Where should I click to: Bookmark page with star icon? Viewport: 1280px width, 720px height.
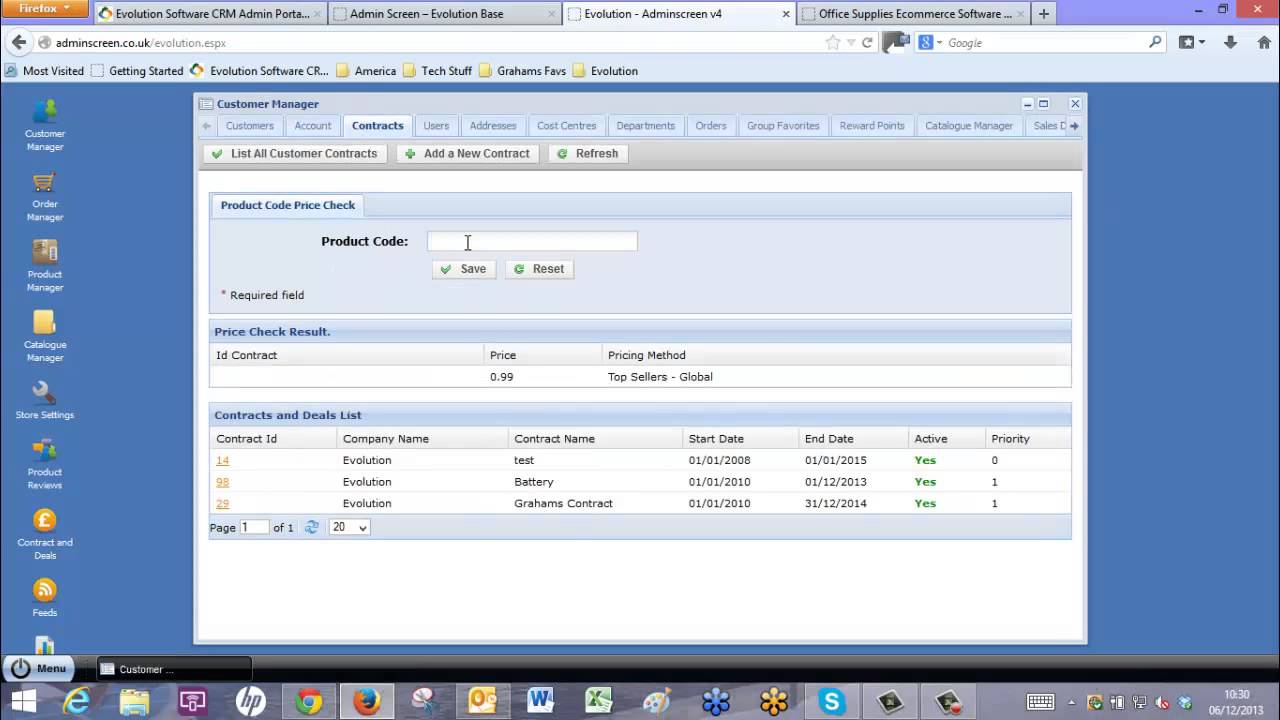(833, 43)
